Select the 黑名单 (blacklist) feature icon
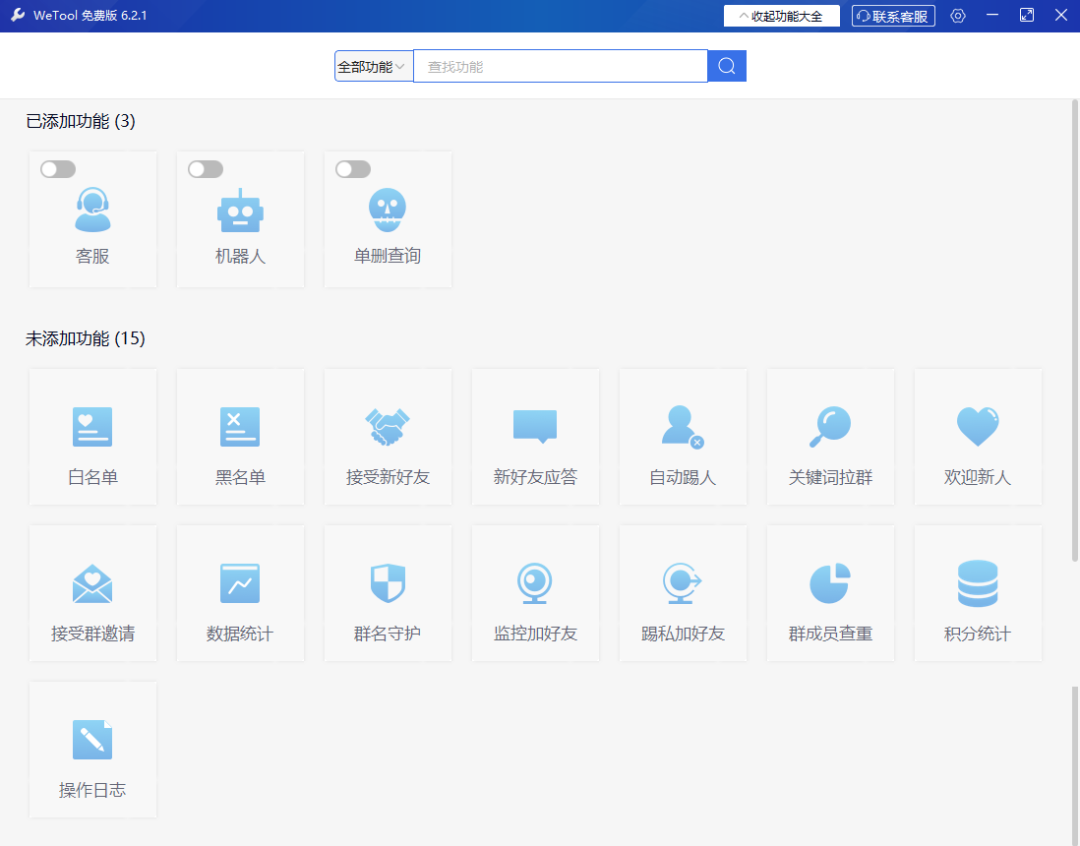Screen dimensions: 1080x846 coord(240,437)
